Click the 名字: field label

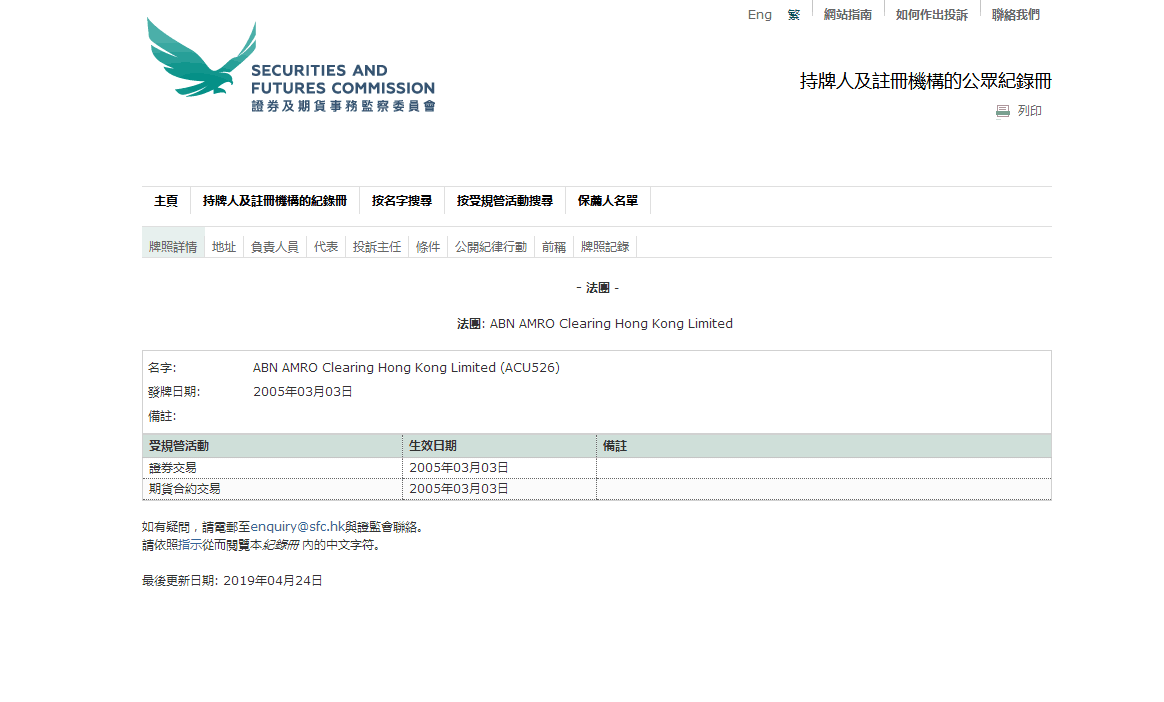click(x=163, y=368)
